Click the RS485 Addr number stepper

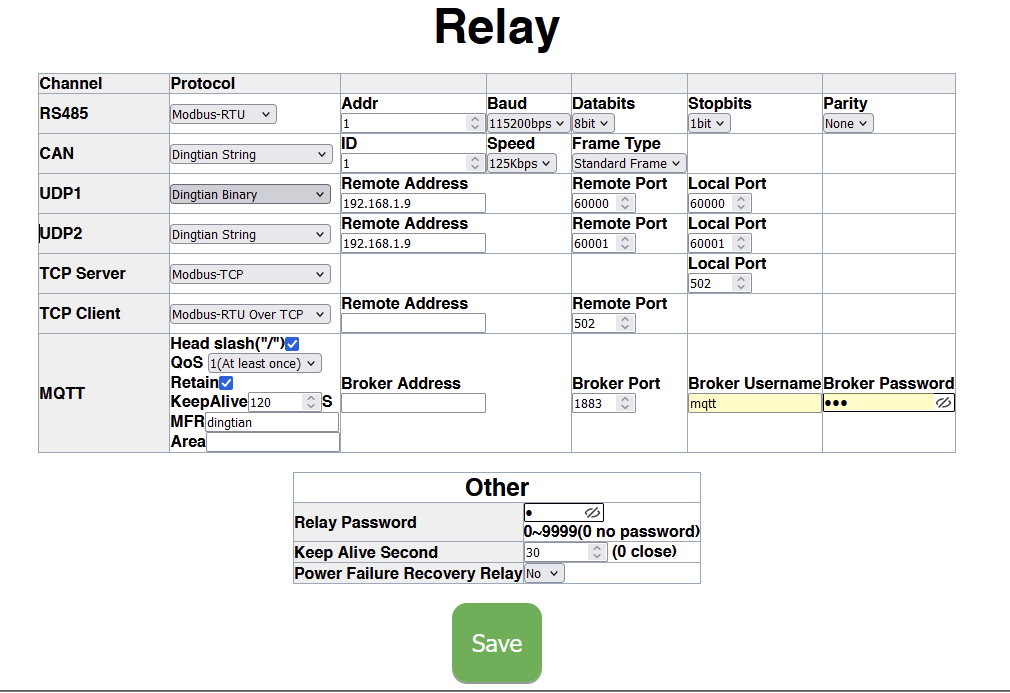475,124
